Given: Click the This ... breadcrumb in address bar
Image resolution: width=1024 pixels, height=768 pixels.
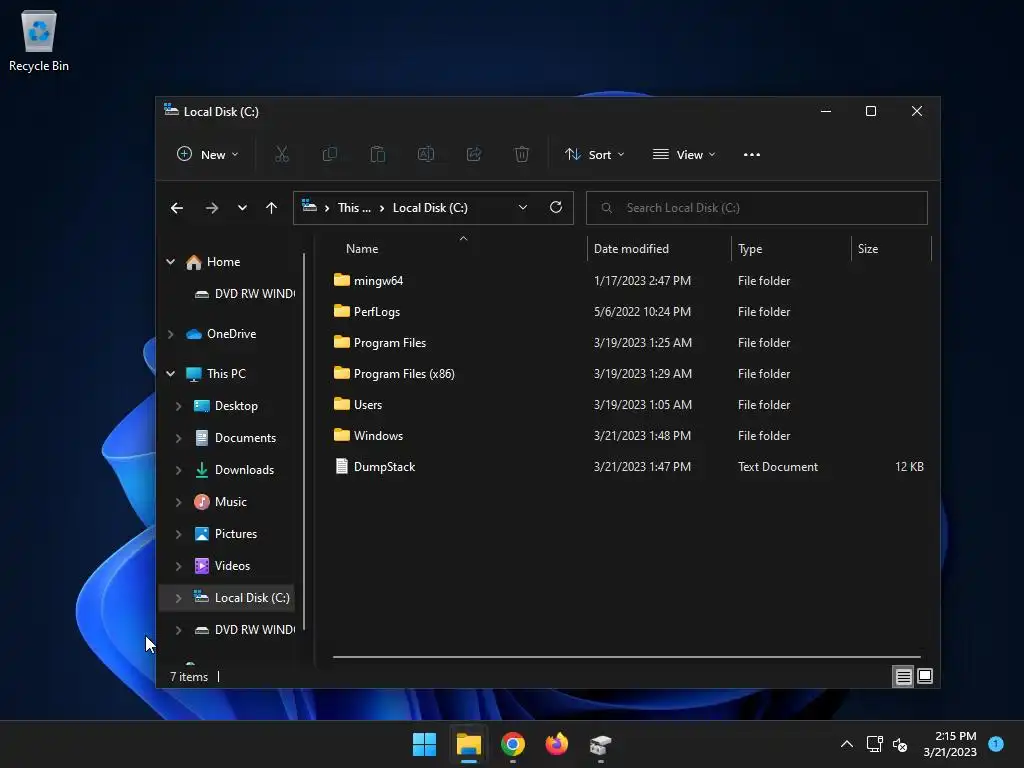Looking at the screenshot, I should pos(354,208).
